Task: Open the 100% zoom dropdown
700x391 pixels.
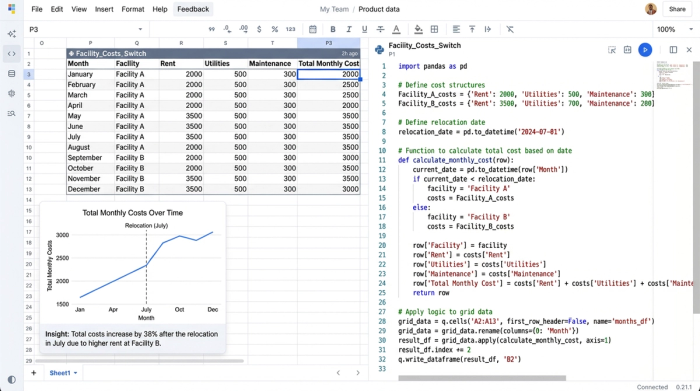Action: (x=675, y=29)
